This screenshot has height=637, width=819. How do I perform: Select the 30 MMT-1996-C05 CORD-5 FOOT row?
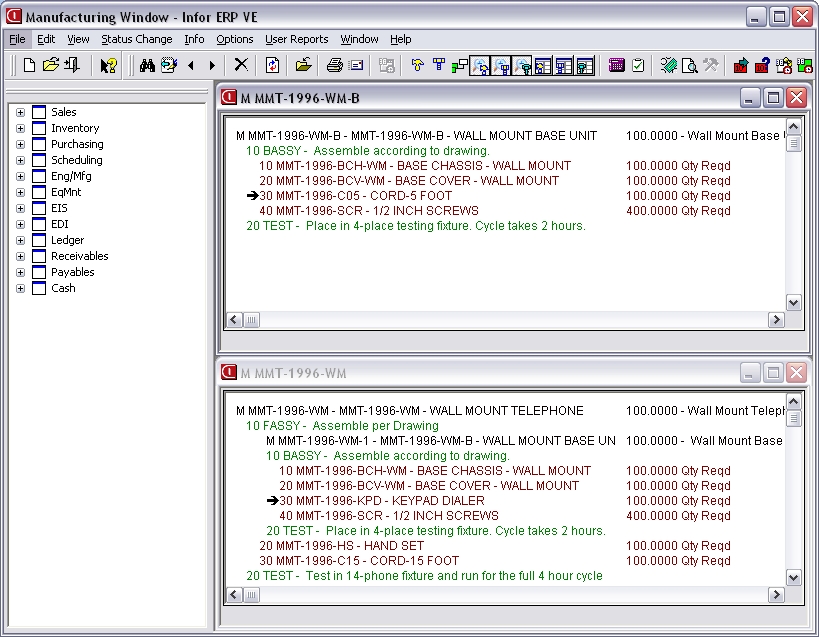pos(356,196)
